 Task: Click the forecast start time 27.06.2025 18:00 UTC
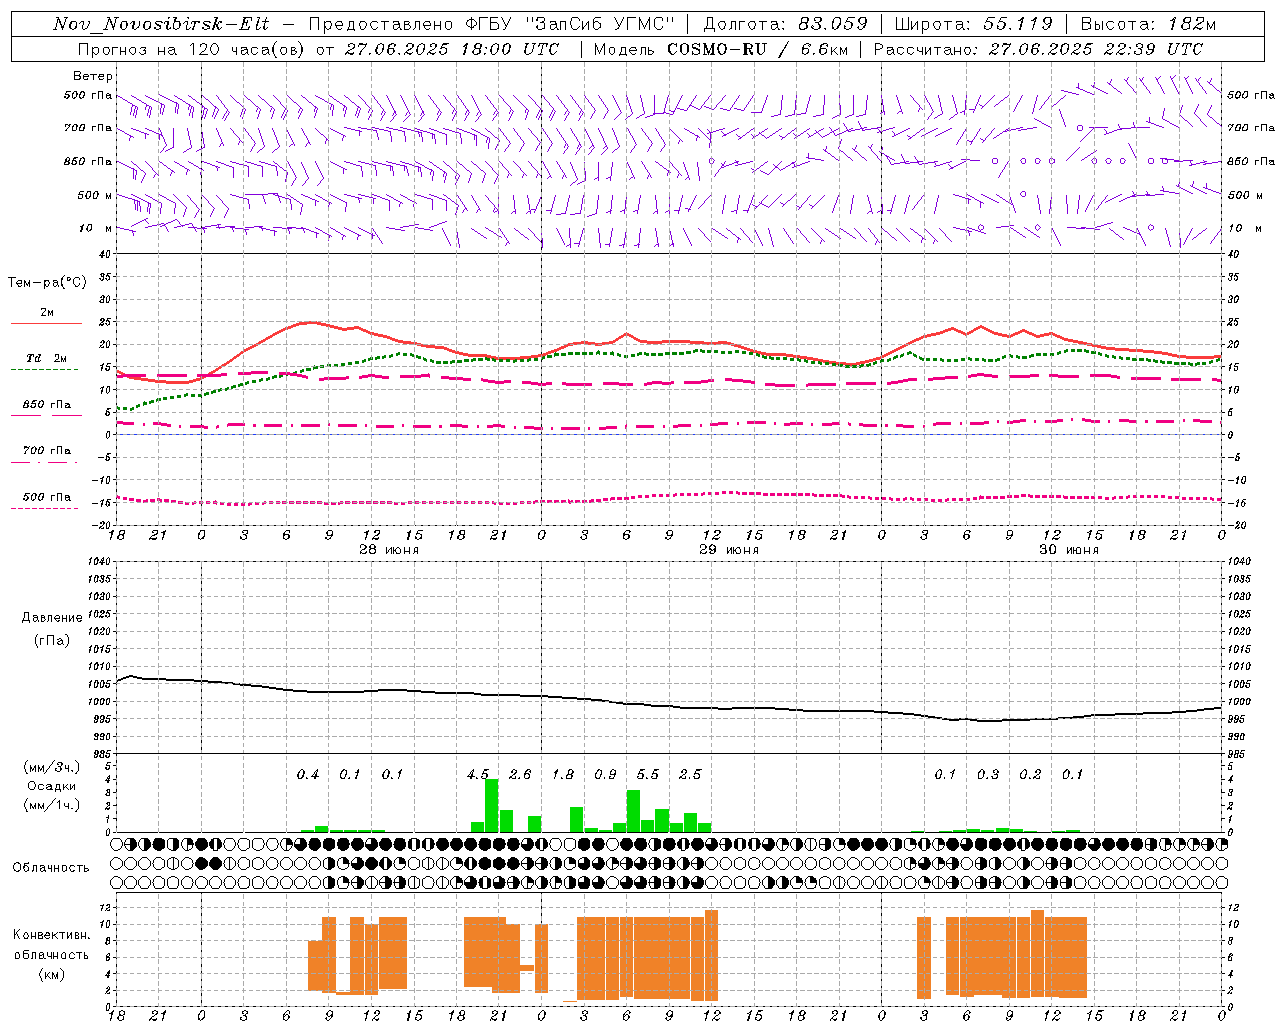452,49
